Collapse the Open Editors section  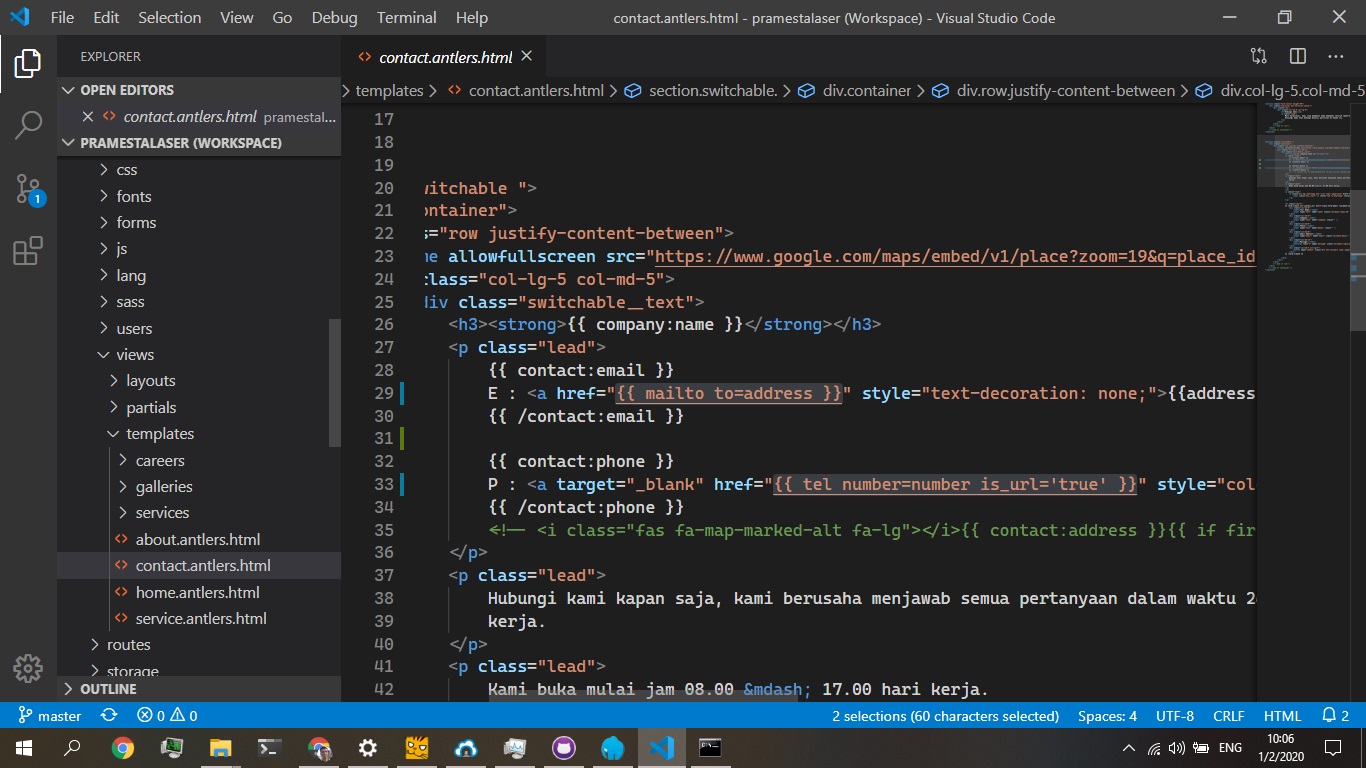[199, 90]
